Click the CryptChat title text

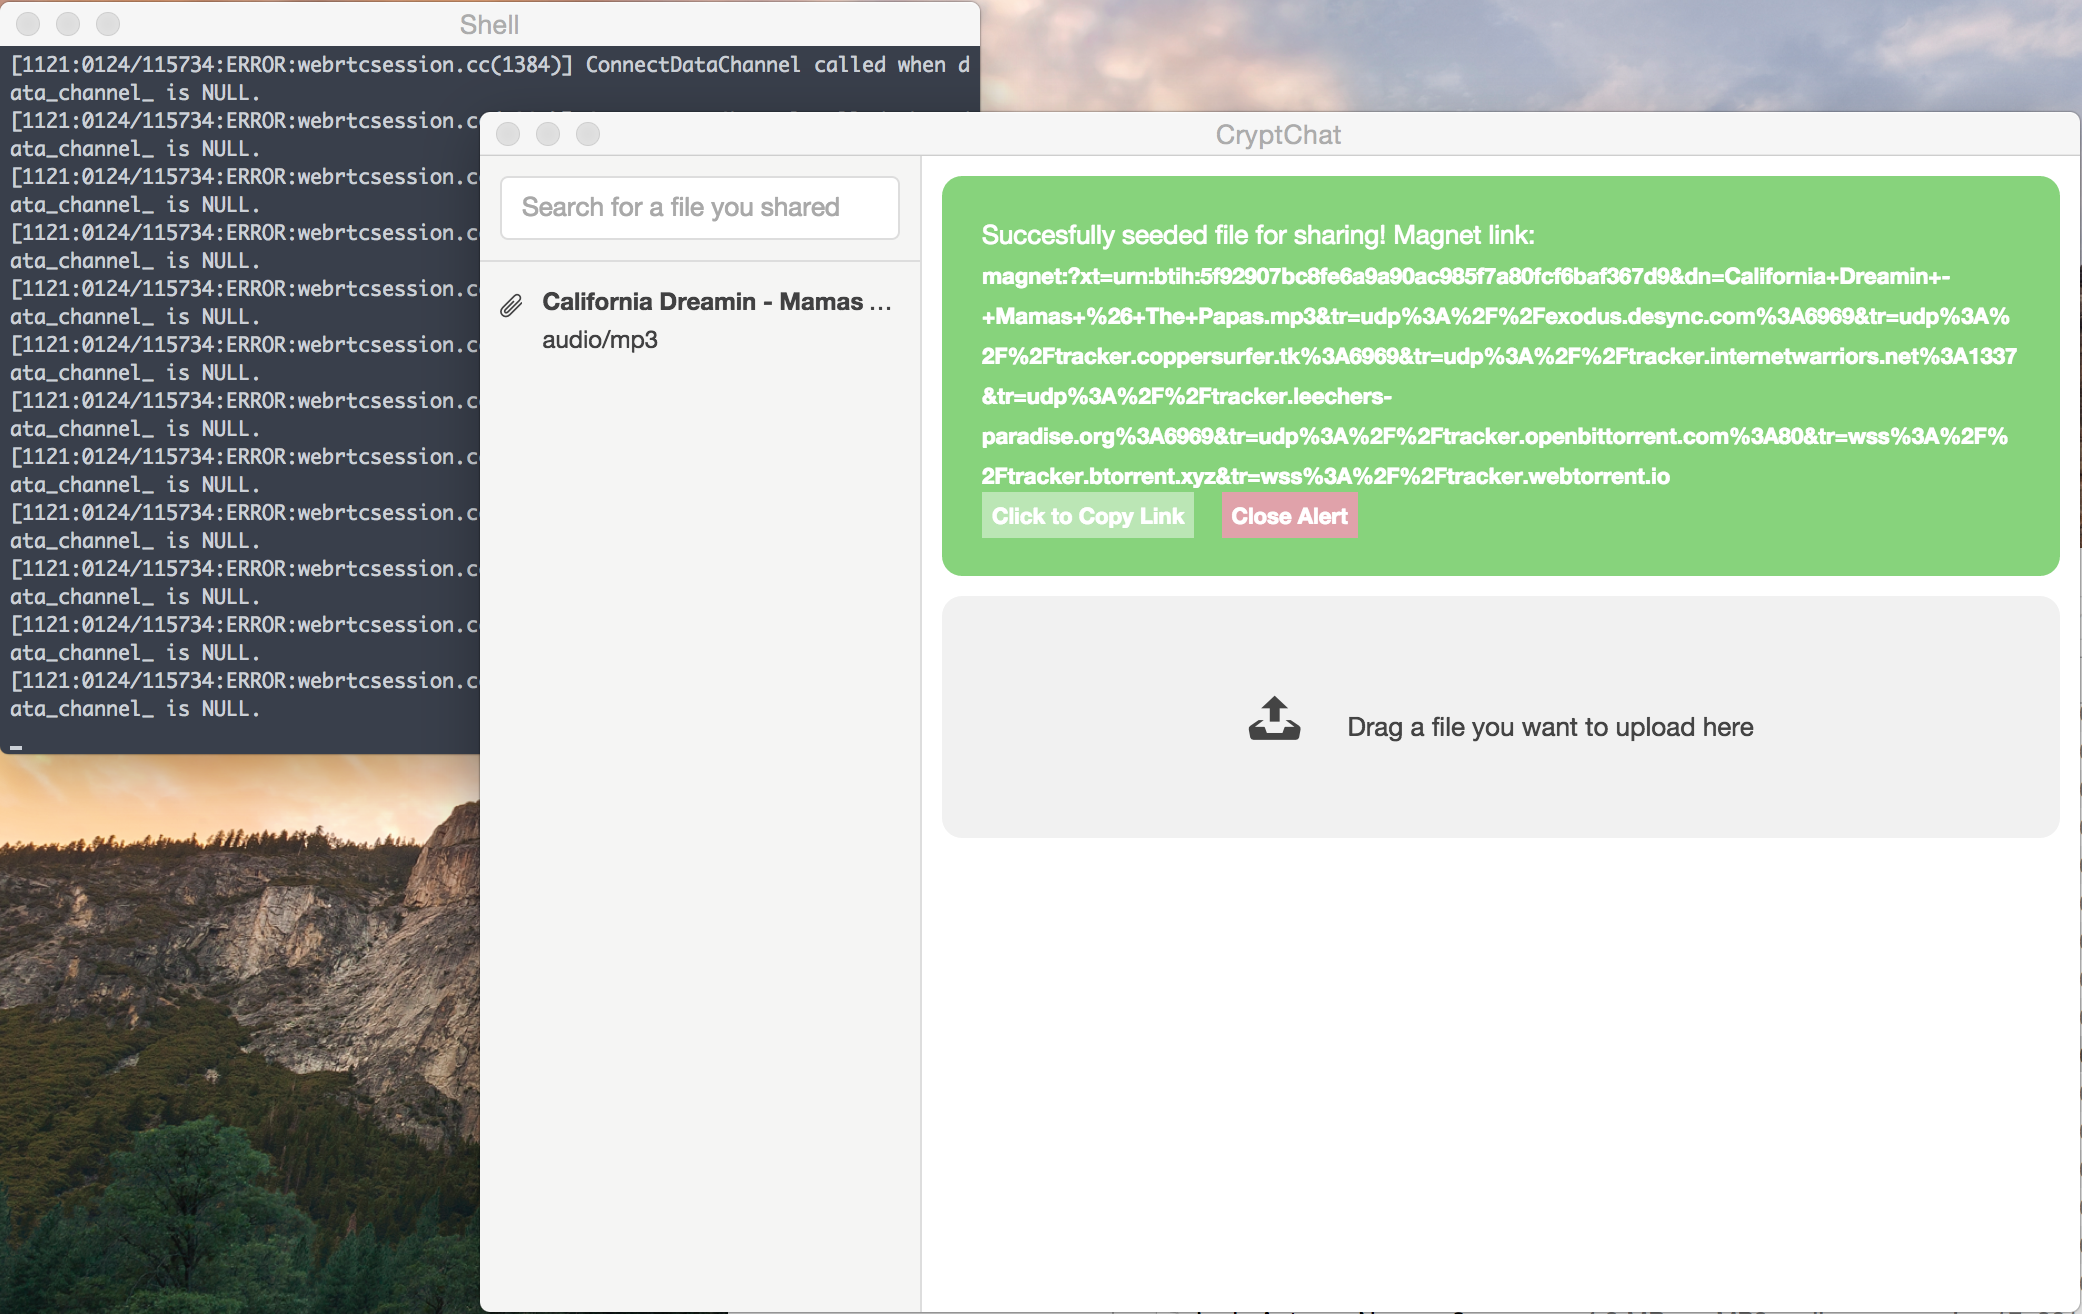tap(1277, 135)
